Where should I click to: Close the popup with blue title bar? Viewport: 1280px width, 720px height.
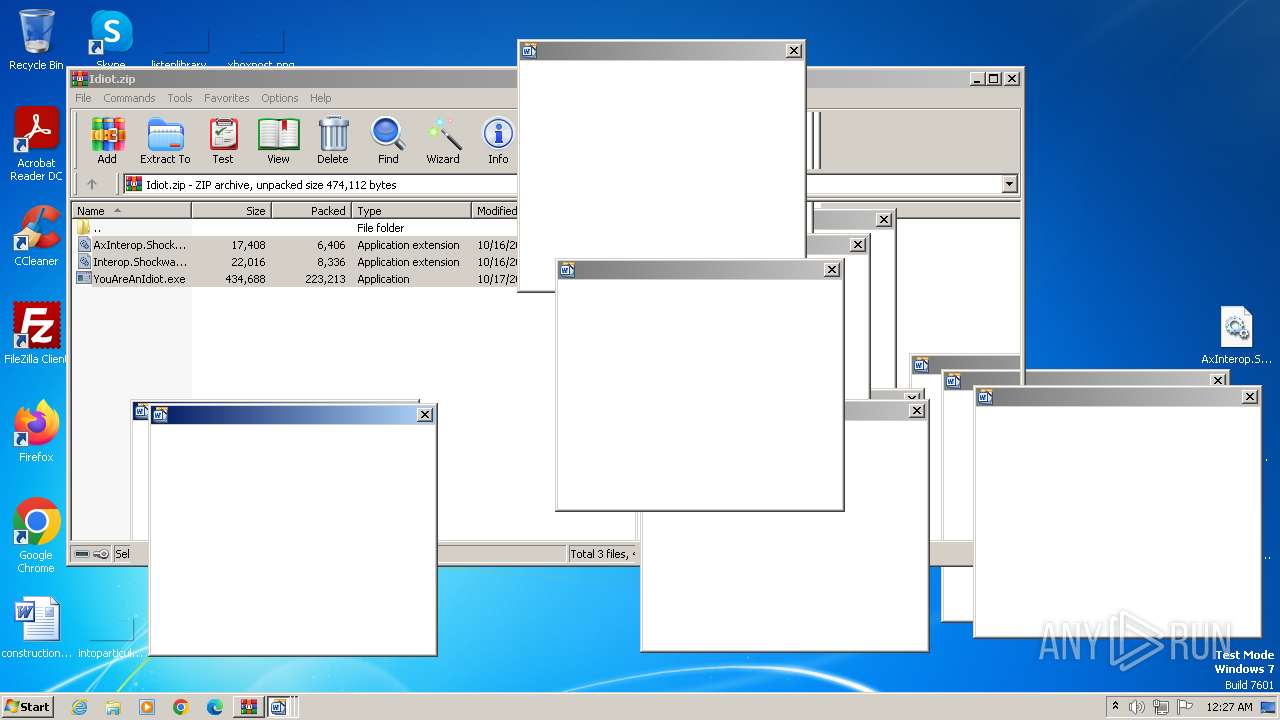pos(425,415)
